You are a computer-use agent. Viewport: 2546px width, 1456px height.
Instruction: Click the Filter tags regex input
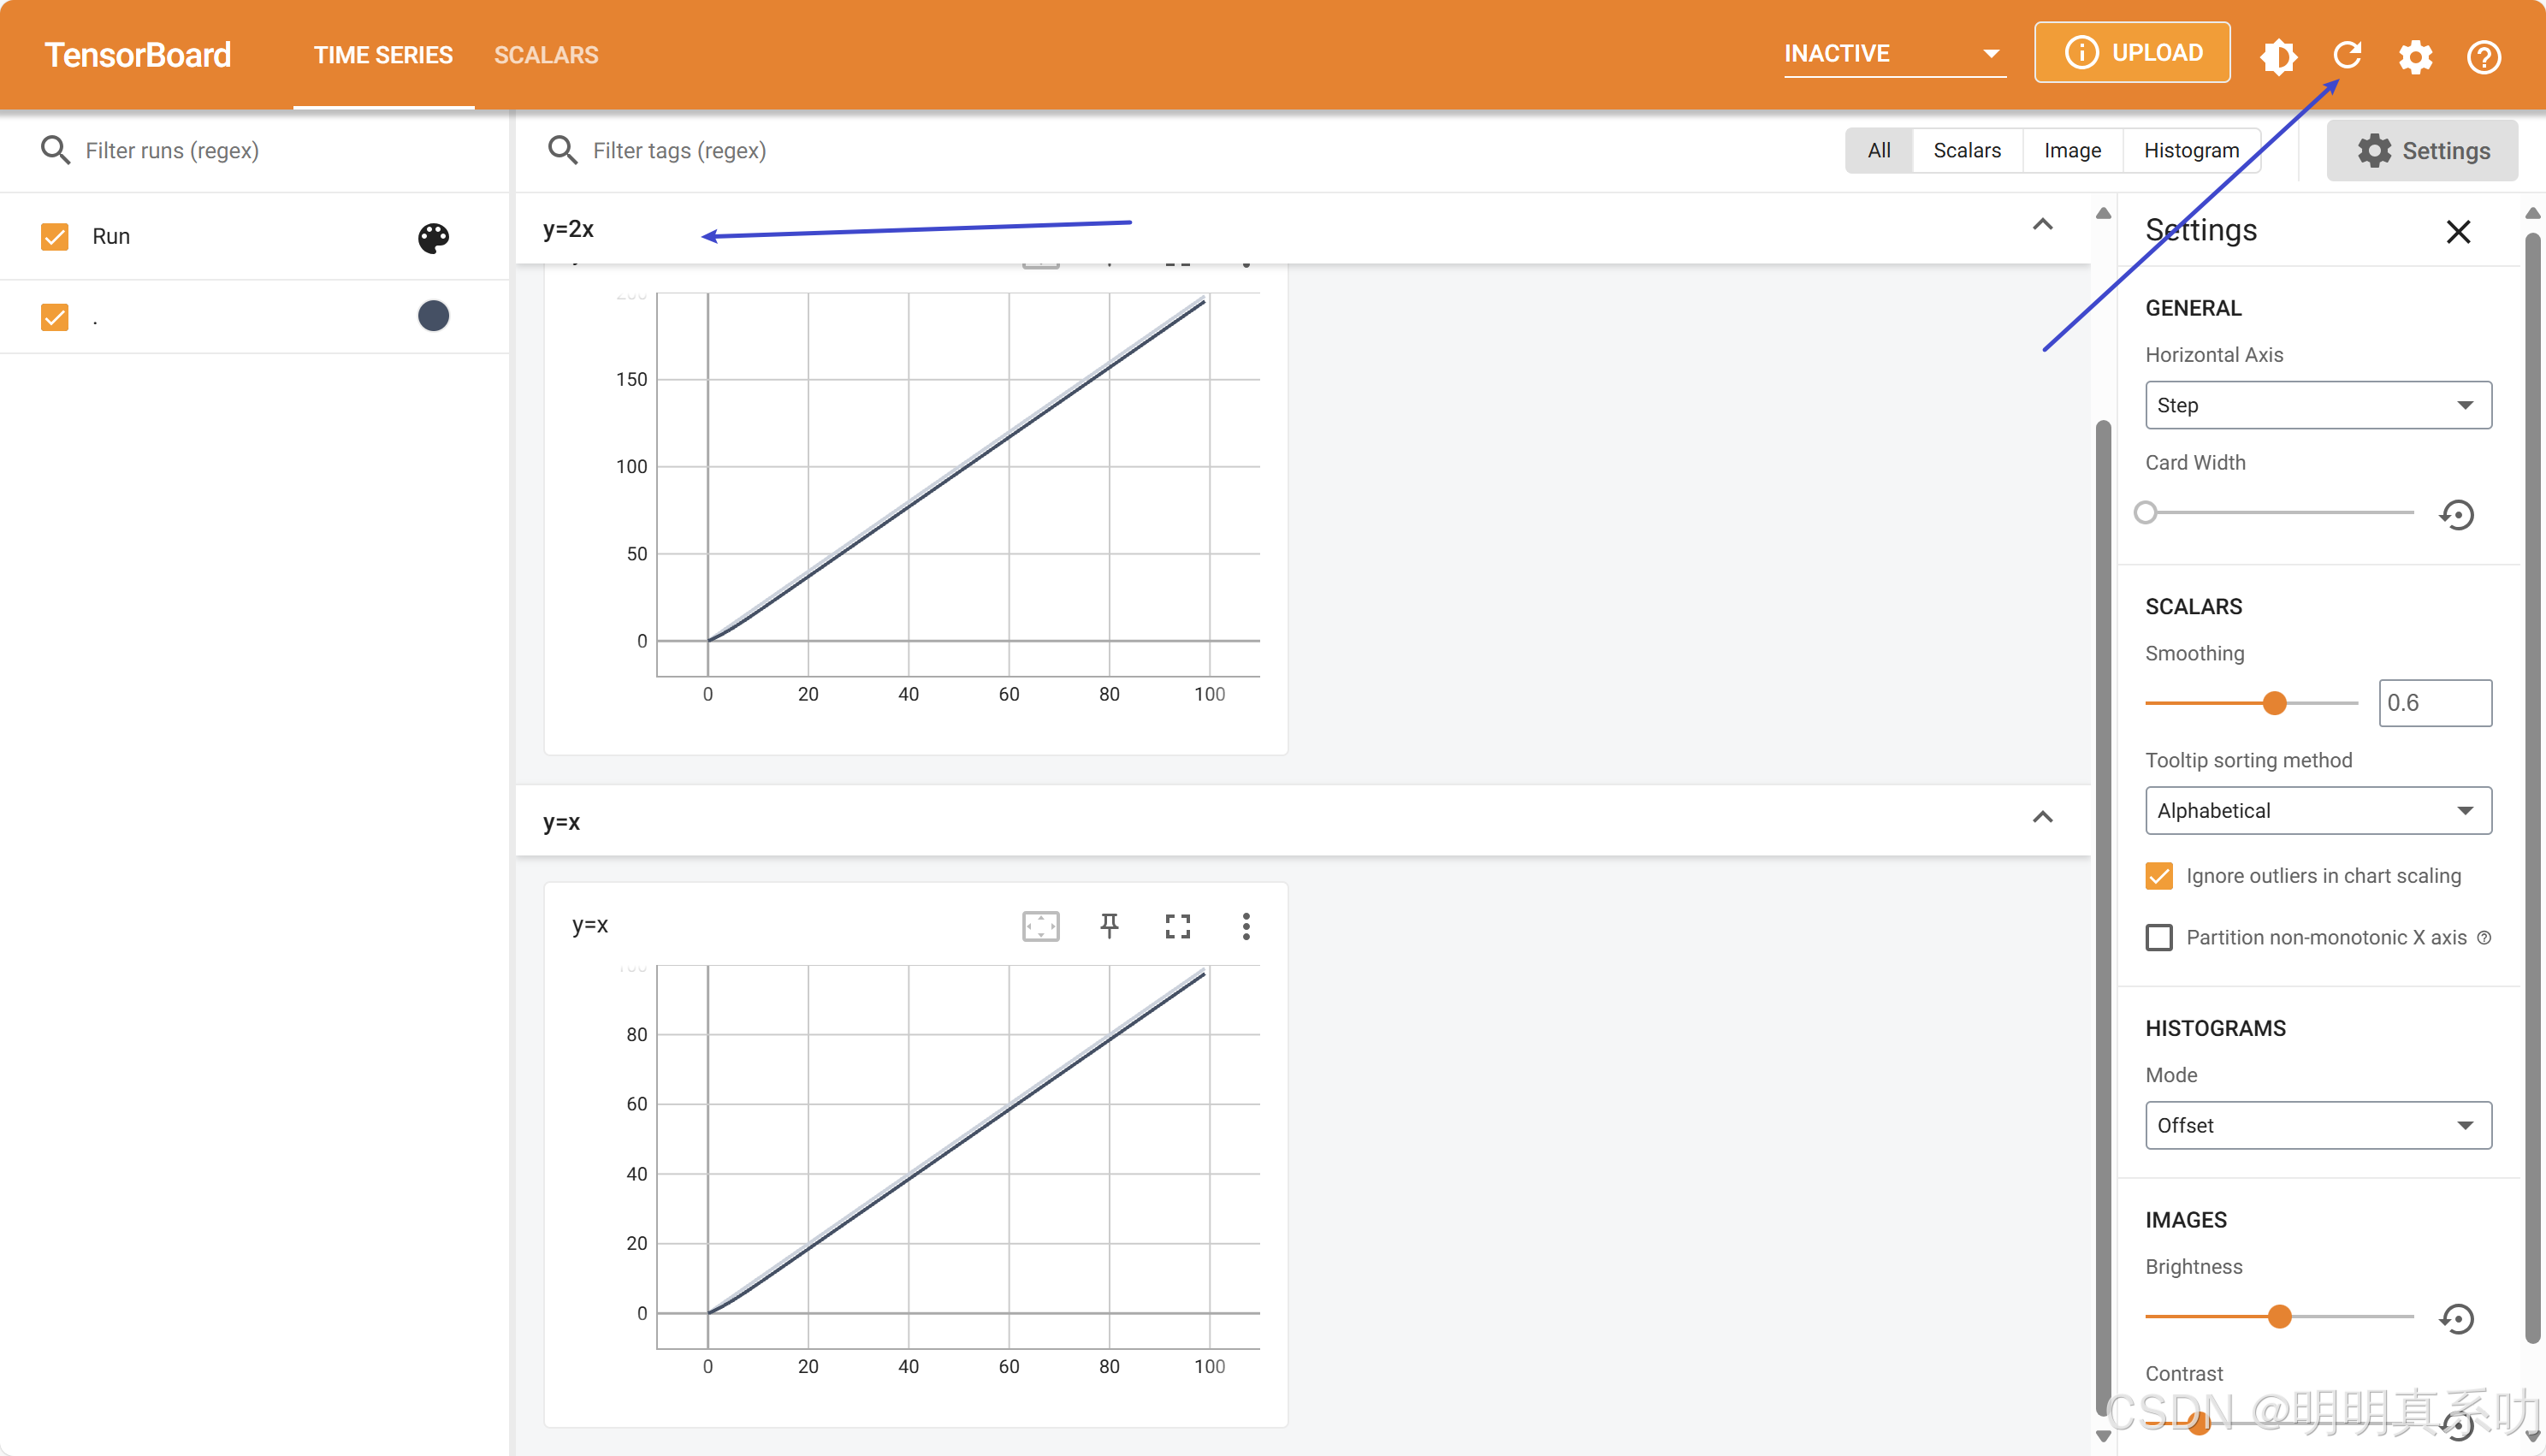(x=1200, y=150)
